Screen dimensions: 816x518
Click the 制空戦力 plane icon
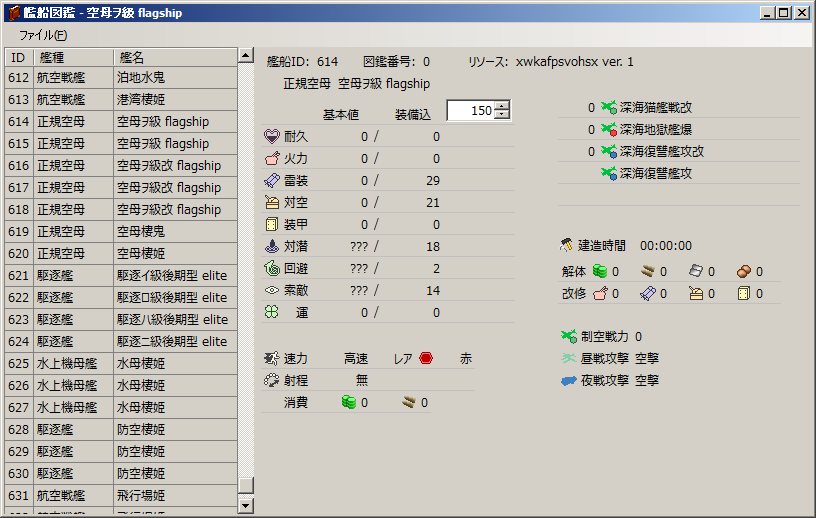pos(569,337)
